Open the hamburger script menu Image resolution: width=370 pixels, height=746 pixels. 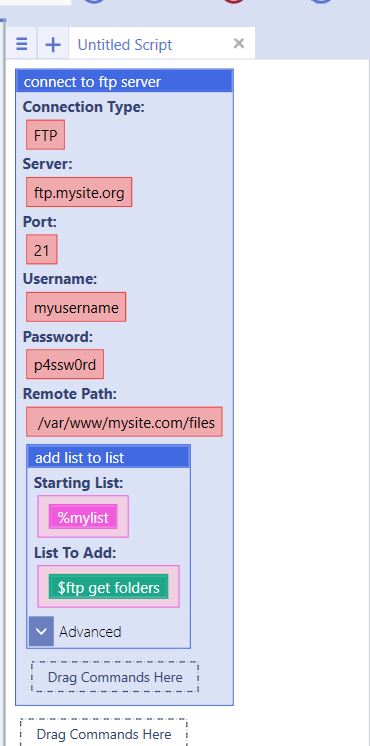tap(21, 44)
